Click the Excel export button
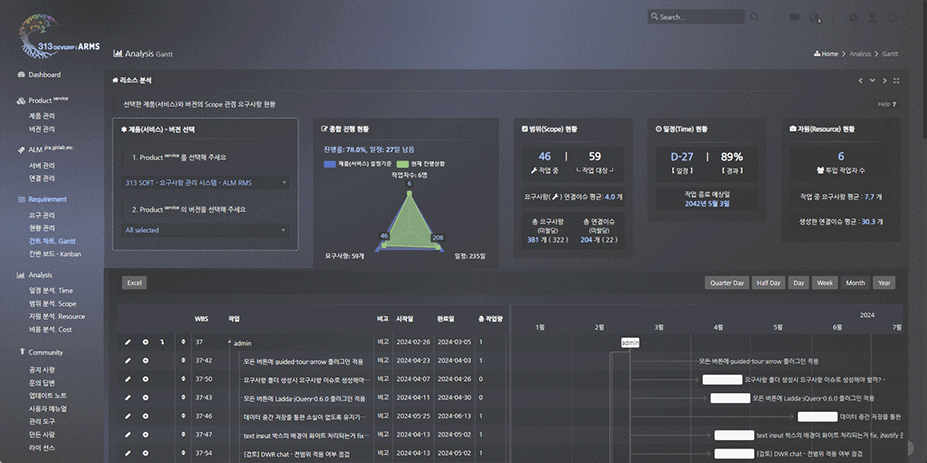The width and height of the screenshot is (927, 463). [135, 283]
